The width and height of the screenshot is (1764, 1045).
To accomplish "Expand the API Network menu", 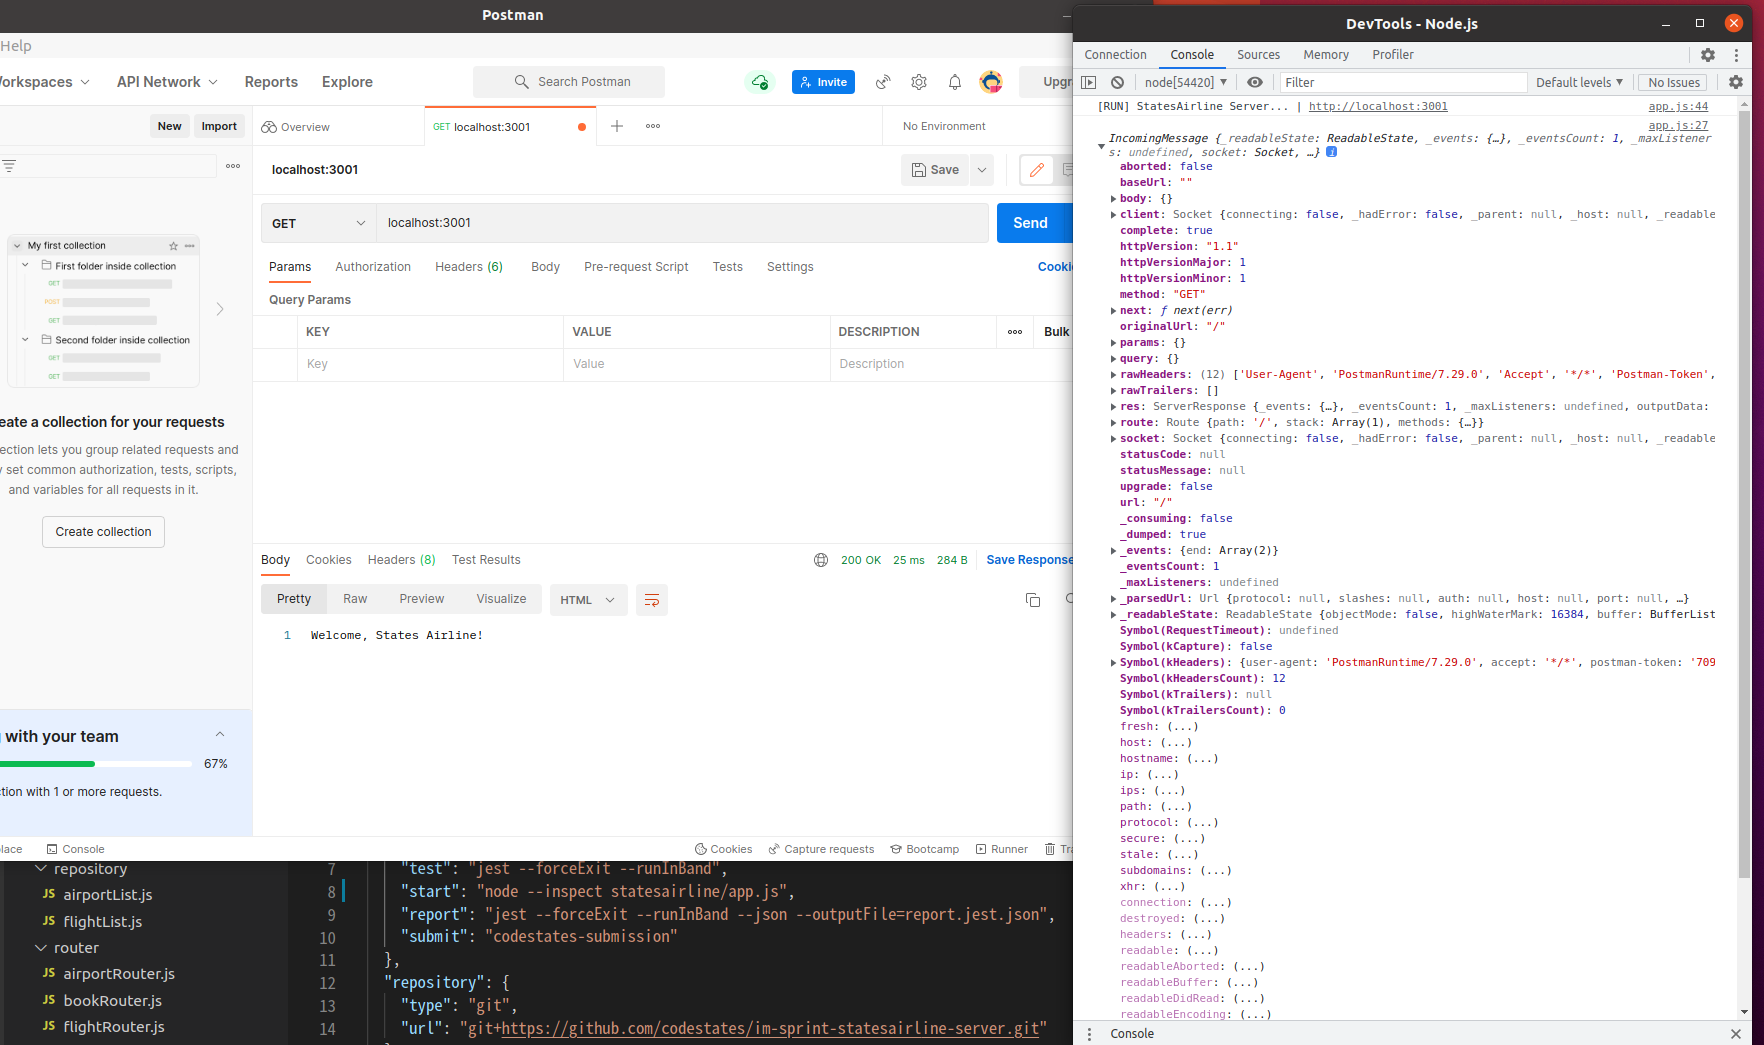I will click(167, 82).
